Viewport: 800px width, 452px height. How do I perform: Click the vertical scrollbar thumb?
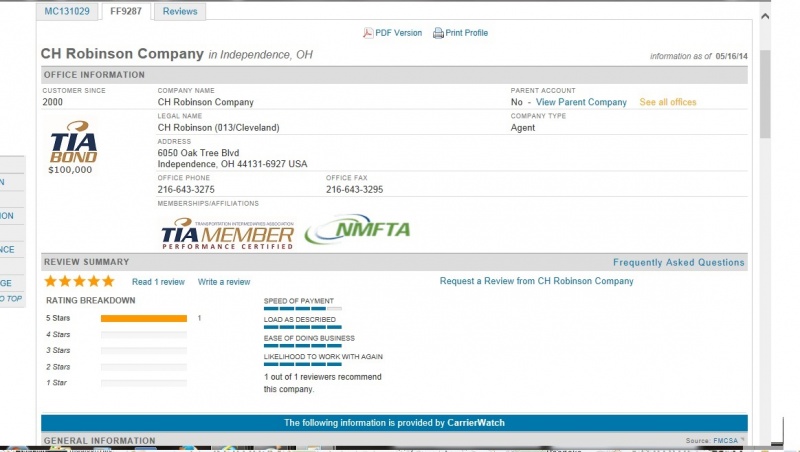(765, 94)
